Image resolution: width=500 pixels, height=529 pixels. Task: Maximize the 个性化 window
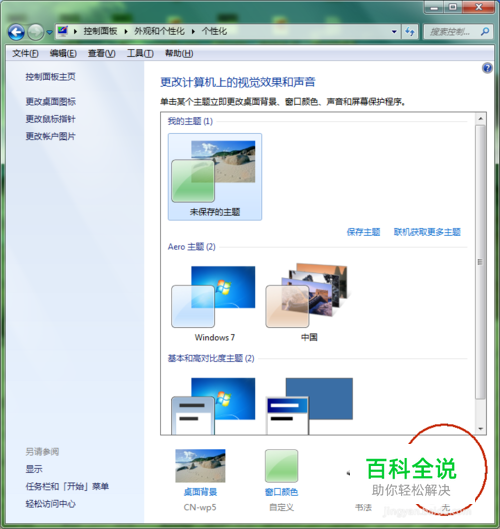pyautogui.click(x=453, y=7)
